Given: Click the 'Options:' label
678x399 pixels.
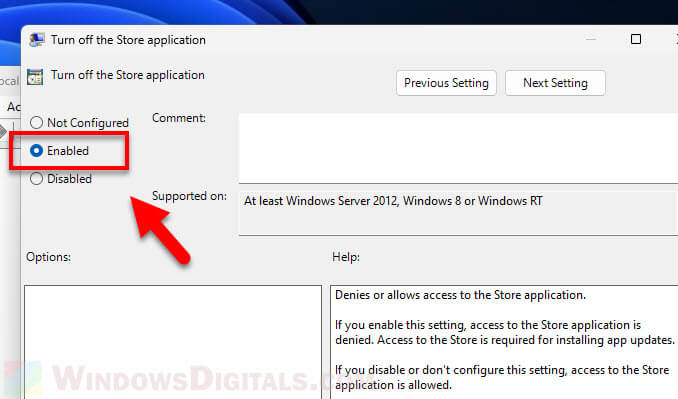Looking at the screenshot, I should [x=48, y=257].
